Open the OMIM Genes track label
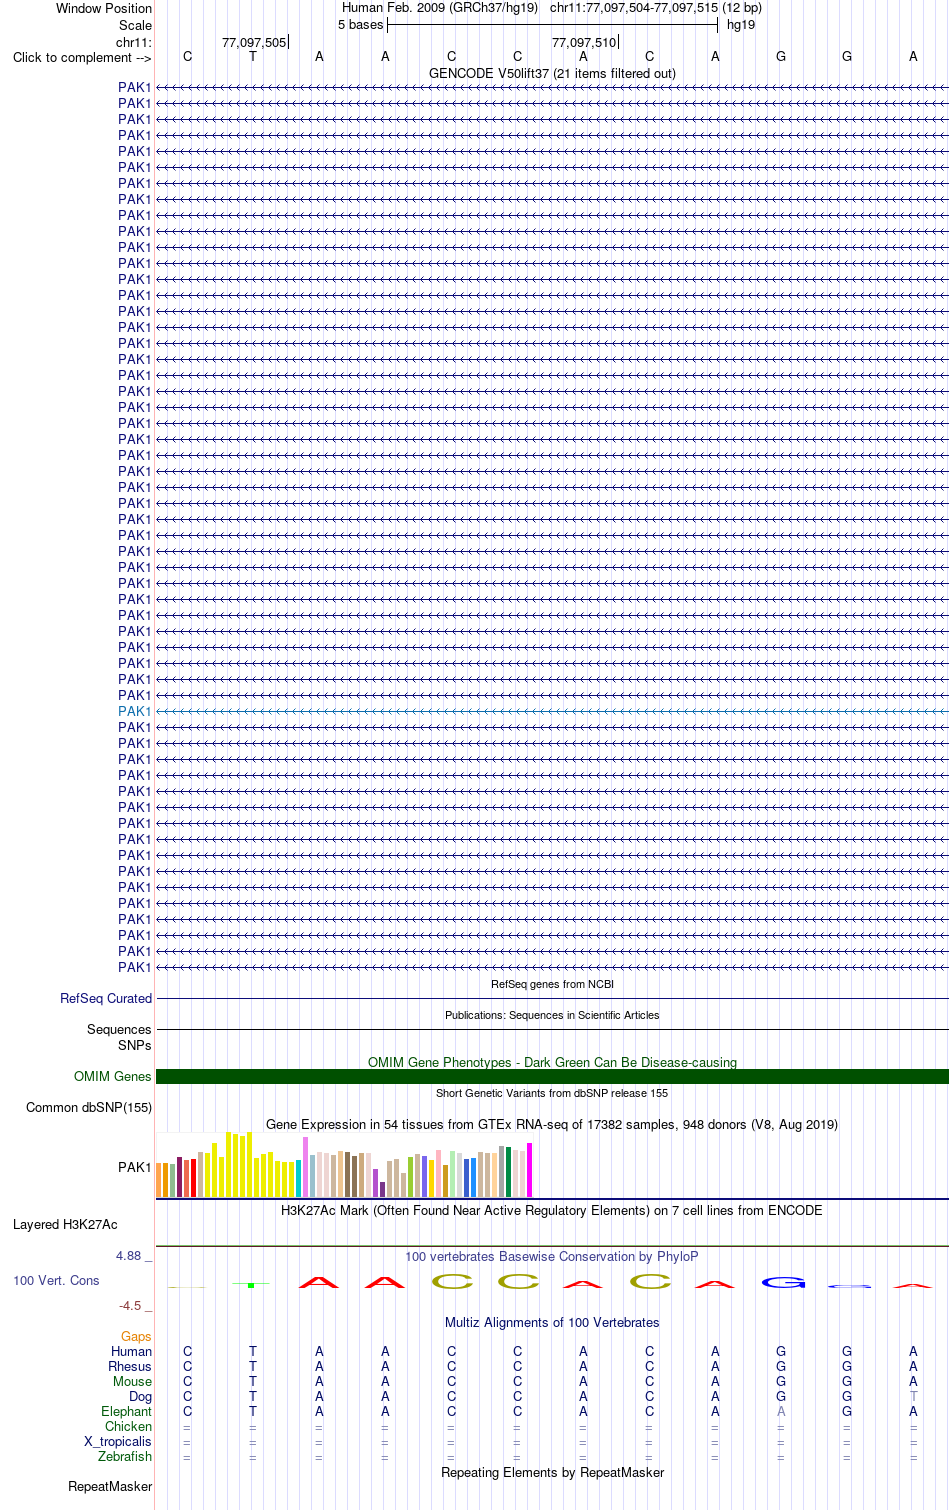This screenshot has width=950, height=1510. (113, 1076)
